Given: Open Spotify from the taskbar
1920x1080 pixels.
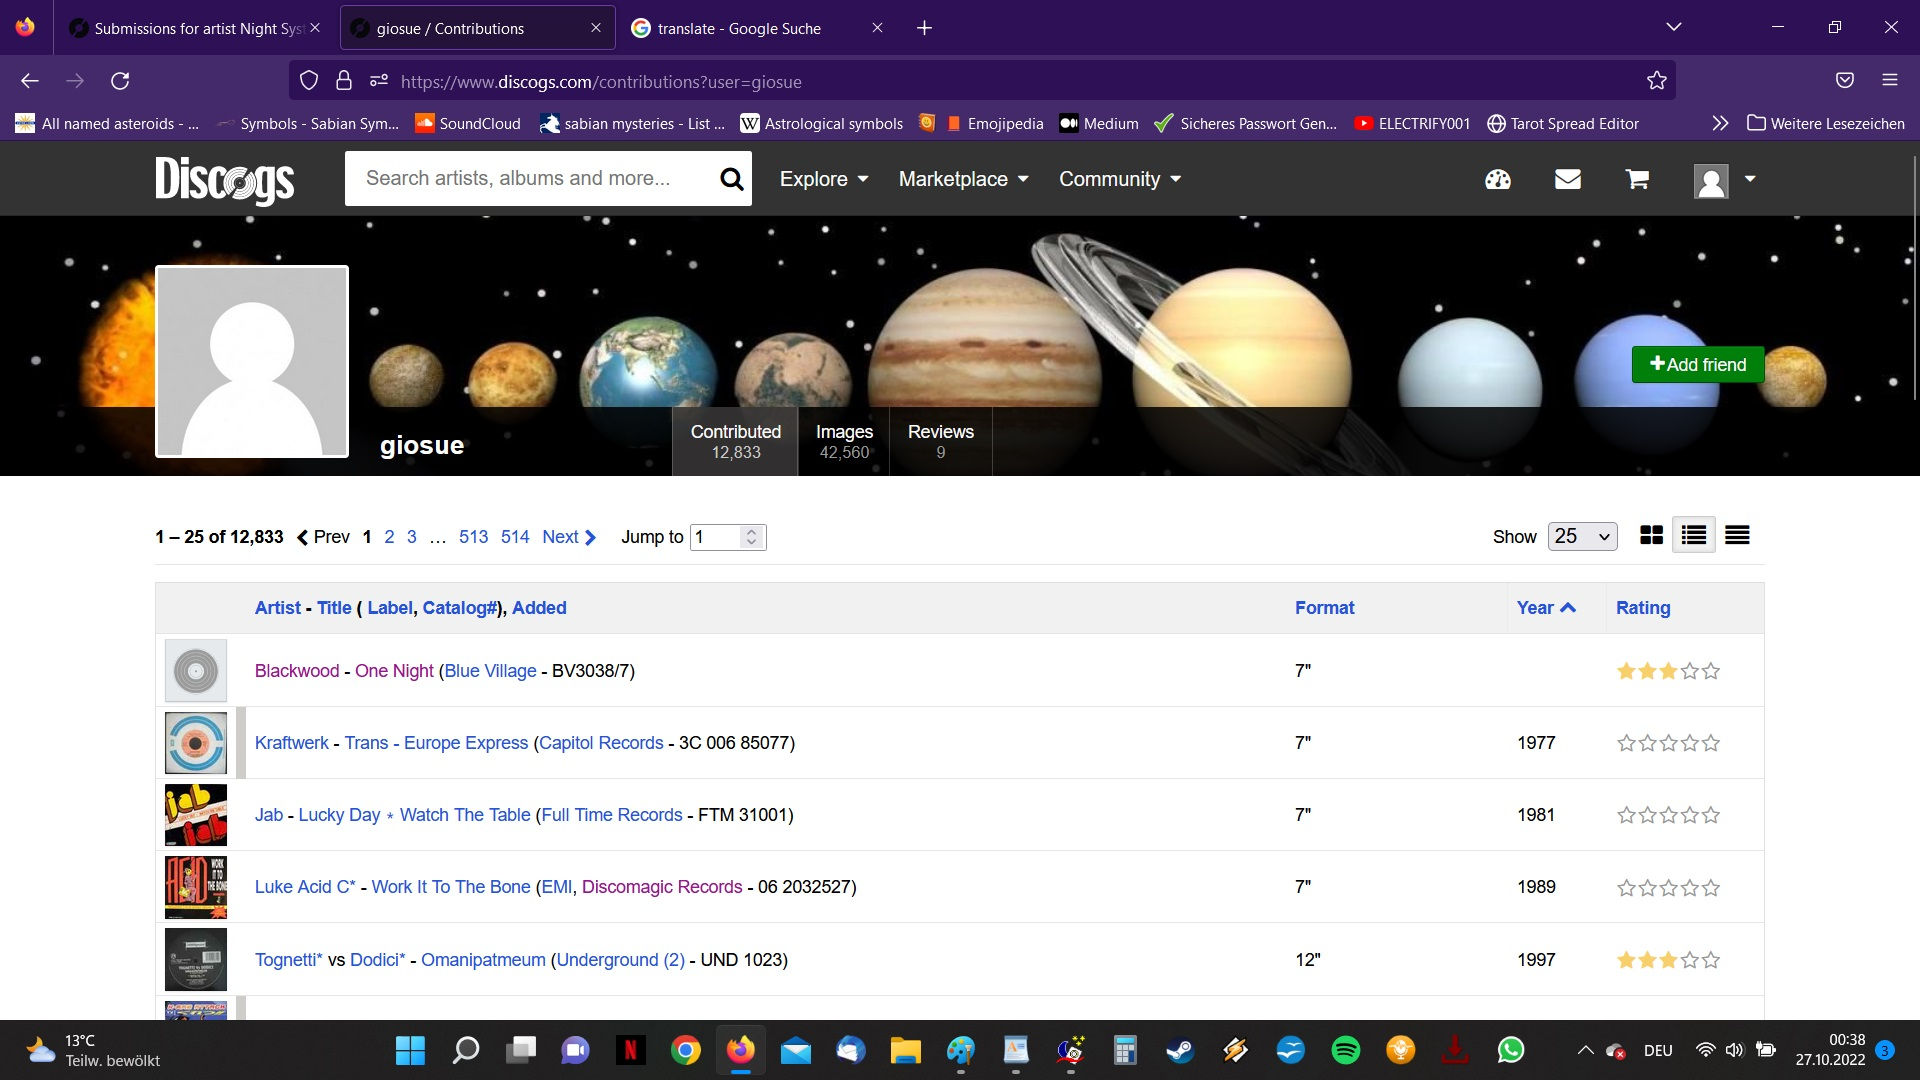Looking at the screenshot, I should tap(1345, 1050).
